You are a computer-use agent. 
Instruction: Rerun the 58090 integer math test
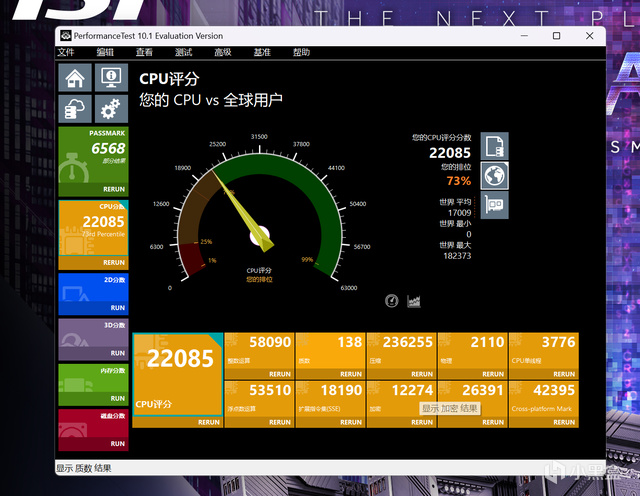(x=280, y=374)
